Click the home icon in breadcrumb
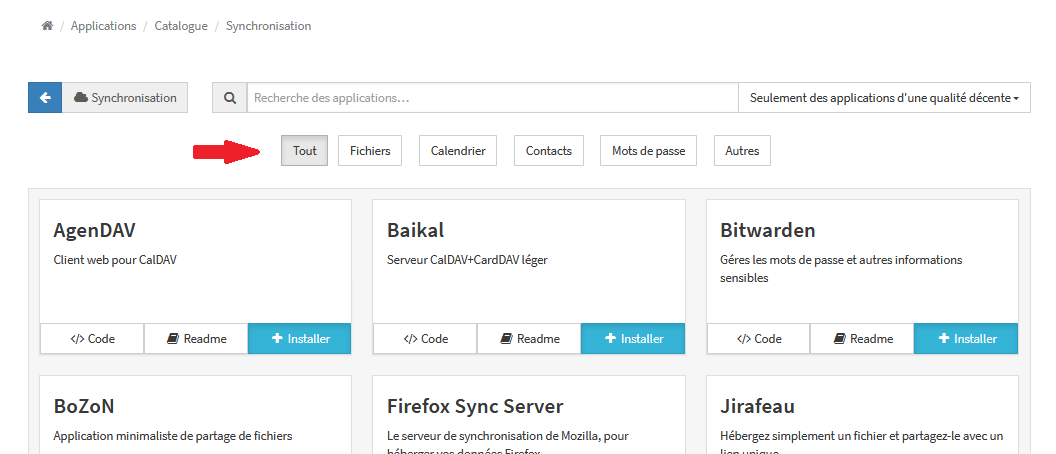The width and height of the screenshot is (1056, 454). pyautogui.click(x=47, y=26)
